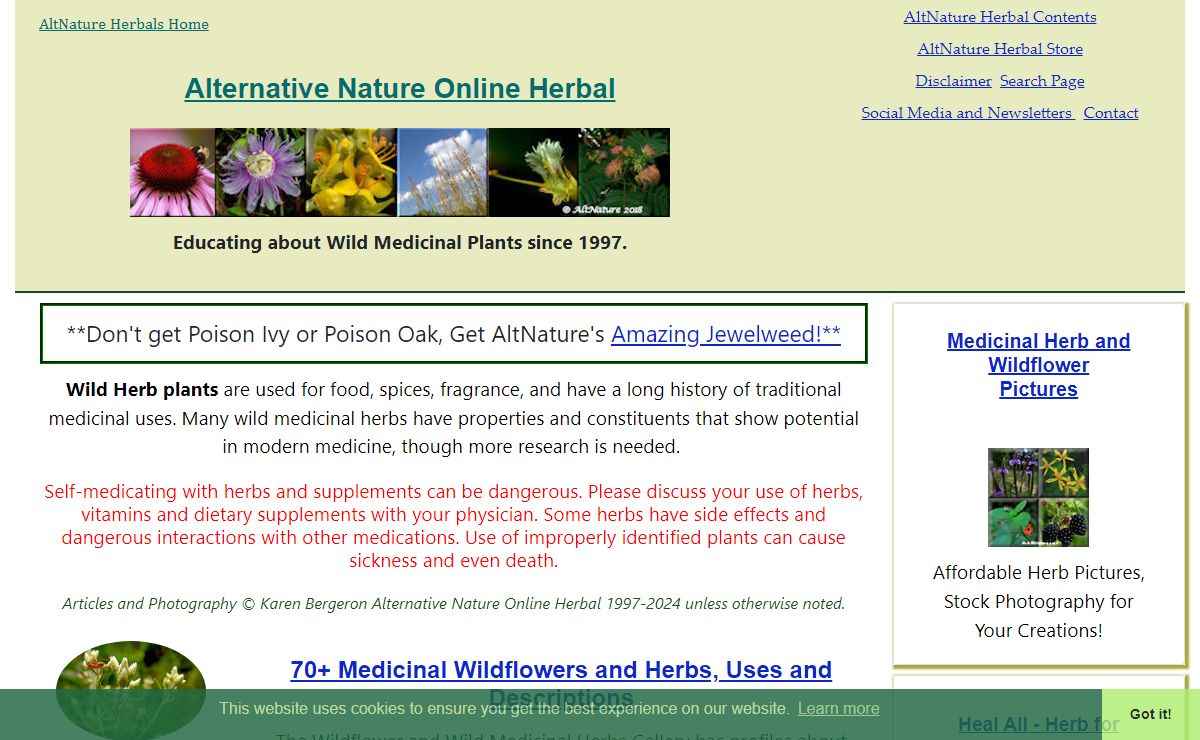1200x740 pixels.
Task: Open Social Media and Newsletters link
Action: pos(968,113)
